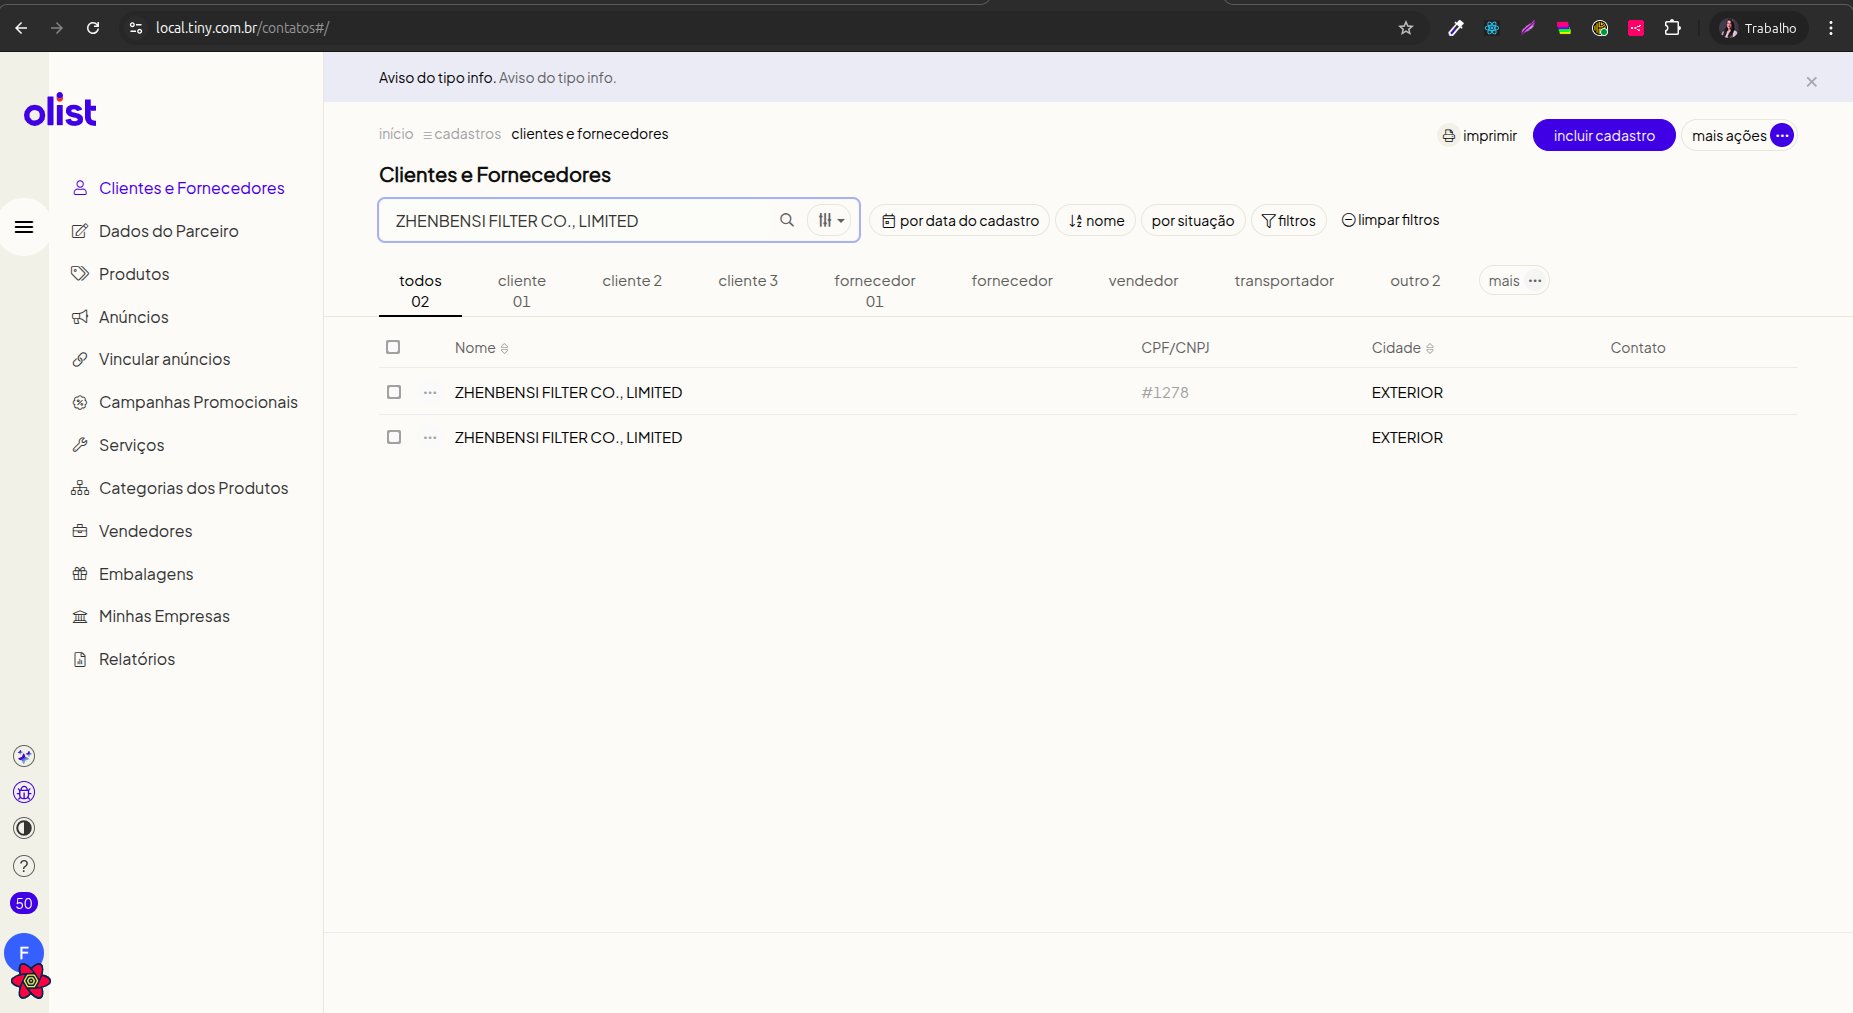The width and height of the screenshot is (1853, 1013).
Task: Select the cliente 3 tab
Action: coord(748,281)
